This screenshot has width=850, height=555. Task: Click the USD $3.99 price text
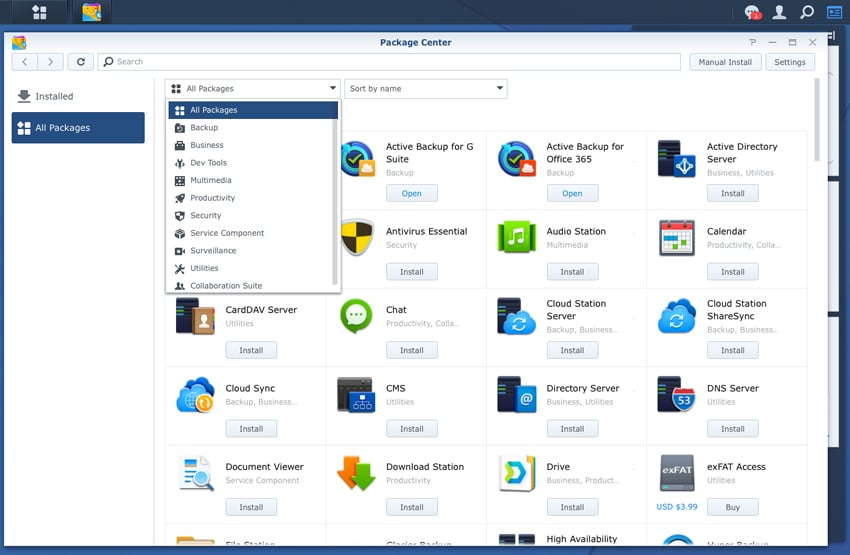pos(677,507)
